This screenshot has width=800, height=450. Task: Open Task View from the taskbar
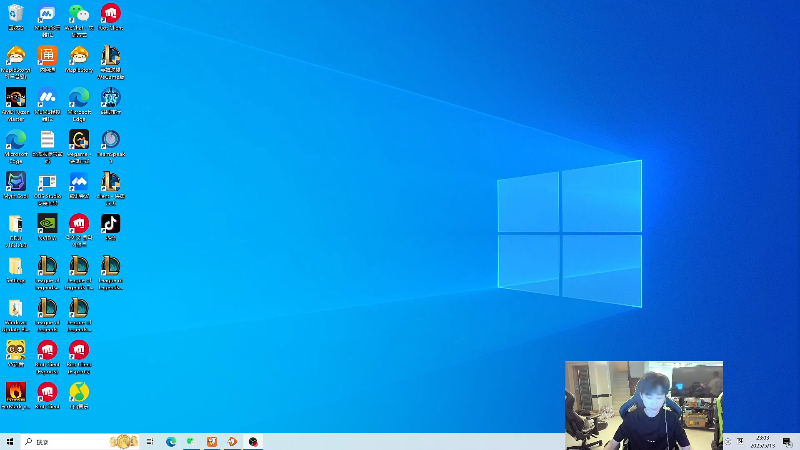(x=150, y=441)
